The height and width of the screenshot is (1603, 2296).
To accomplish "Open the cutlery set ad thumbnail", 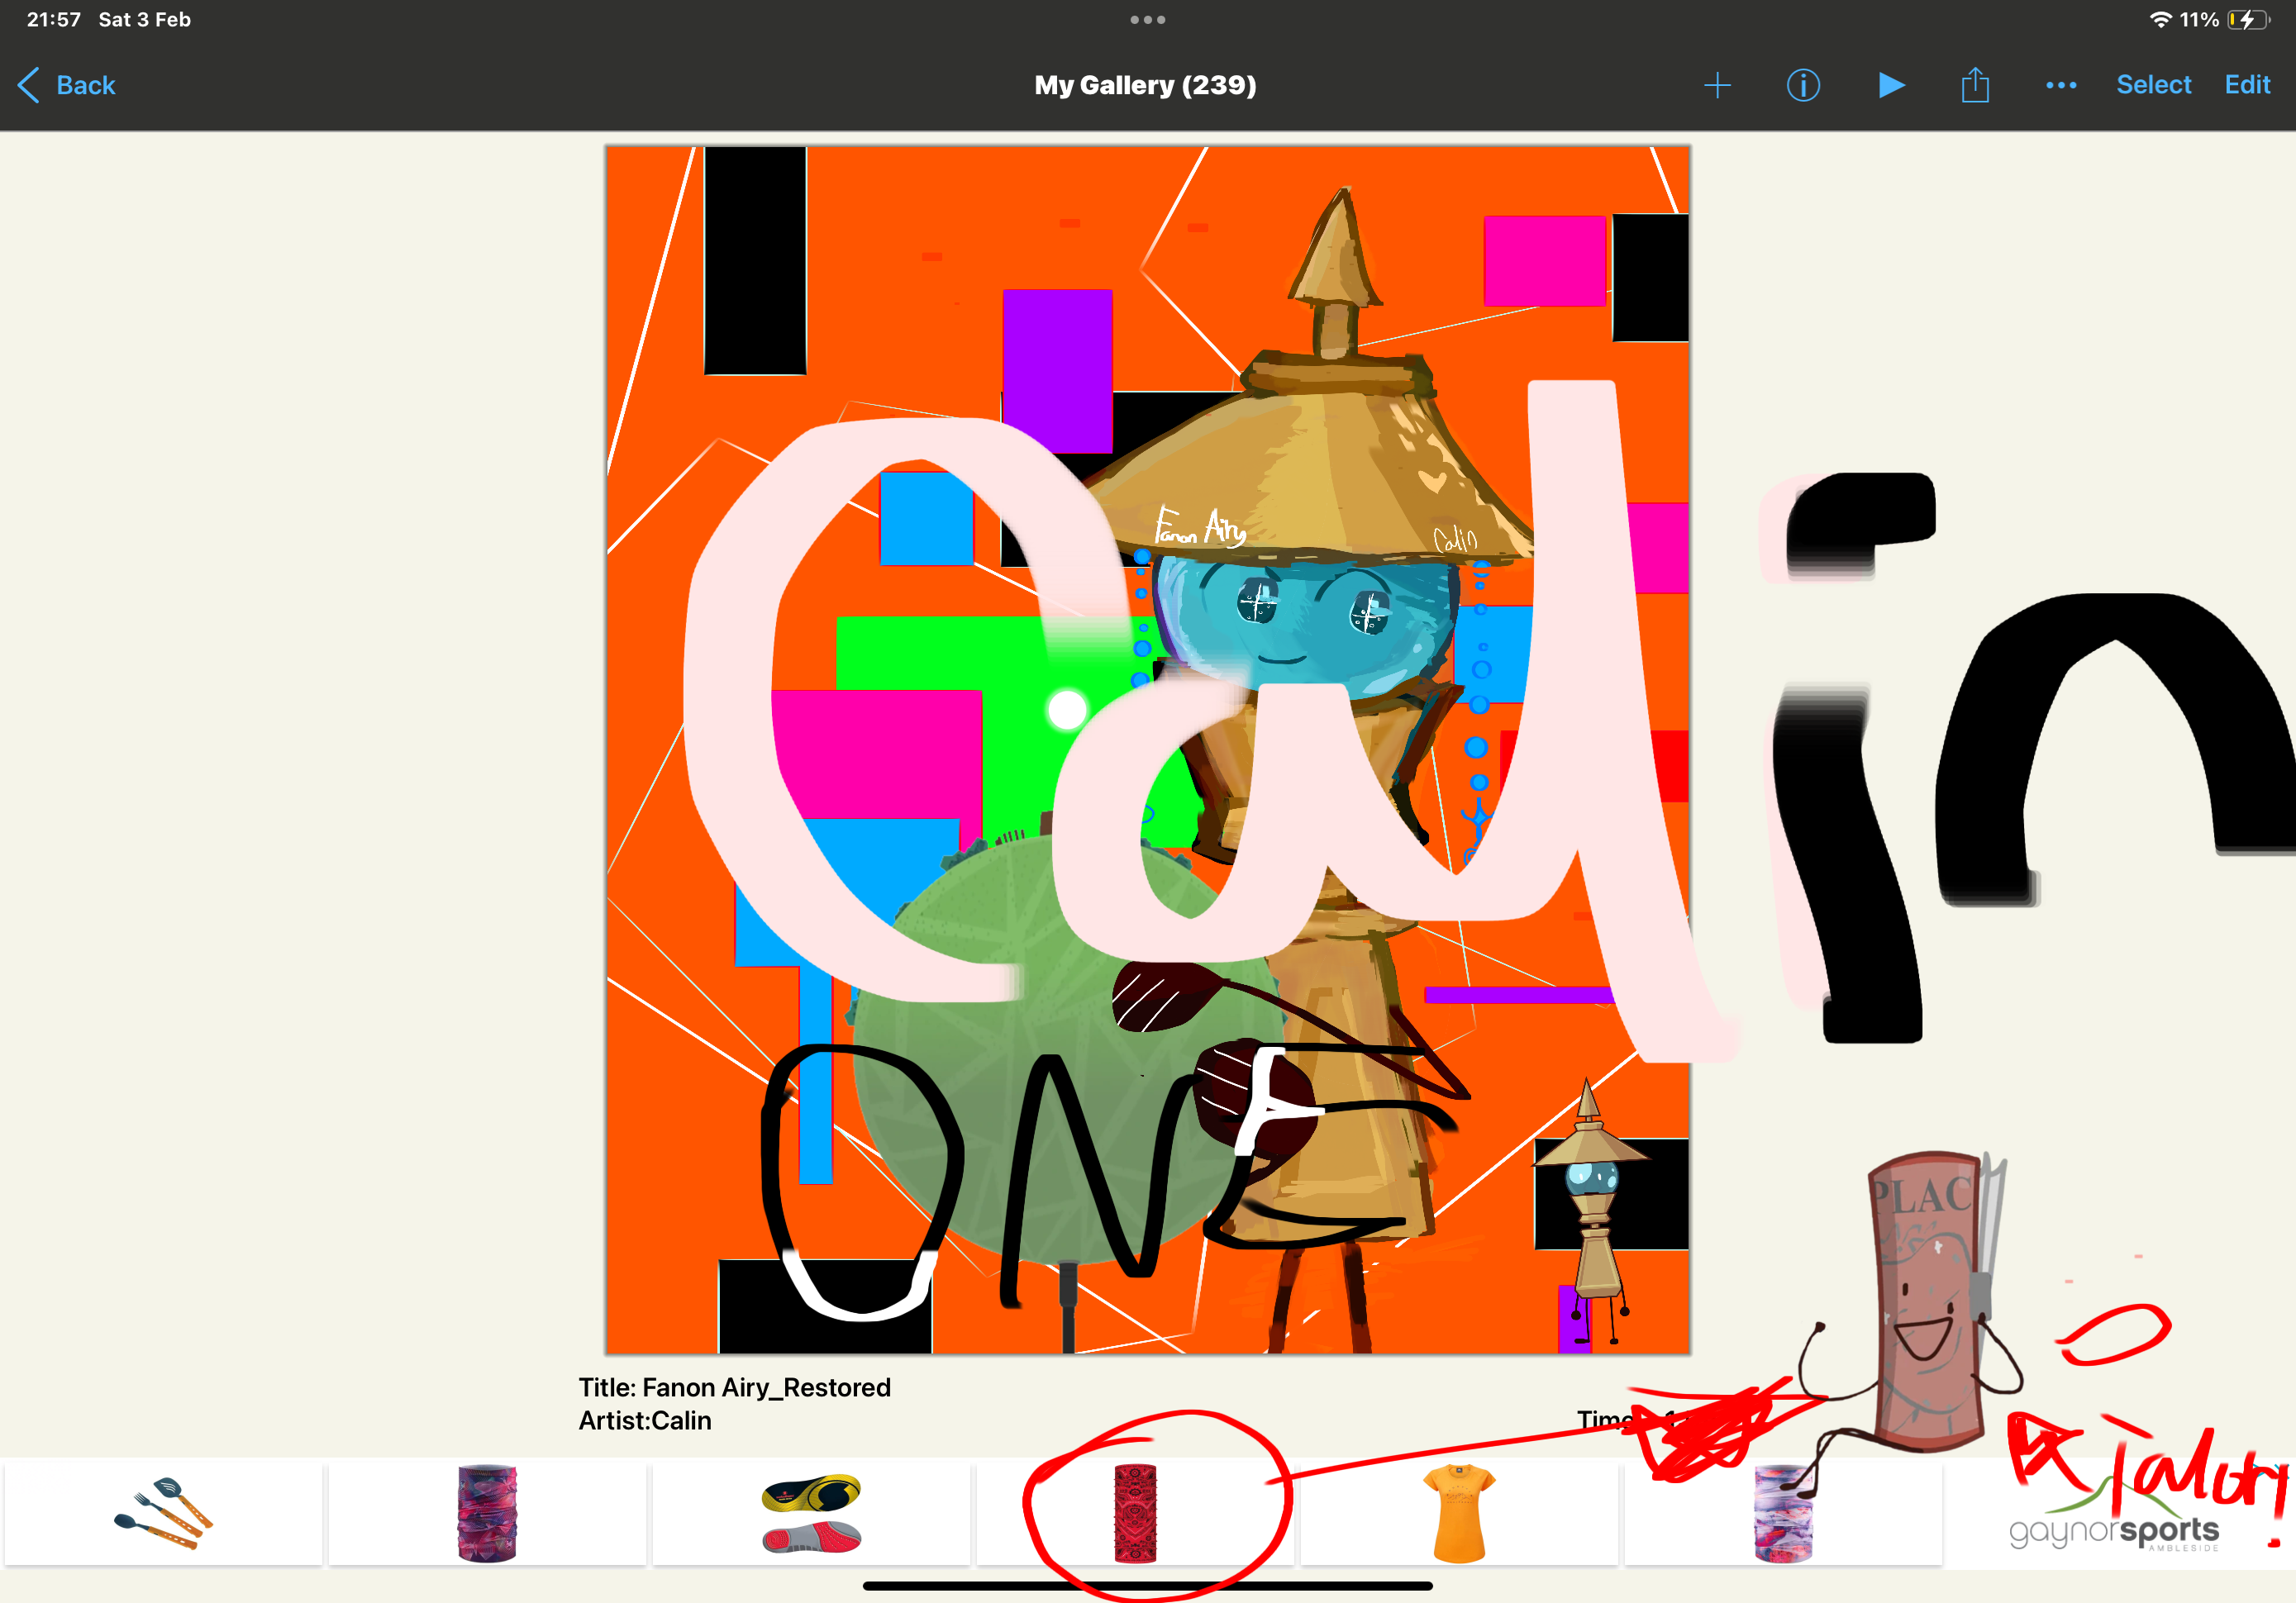I will 163,1512.
